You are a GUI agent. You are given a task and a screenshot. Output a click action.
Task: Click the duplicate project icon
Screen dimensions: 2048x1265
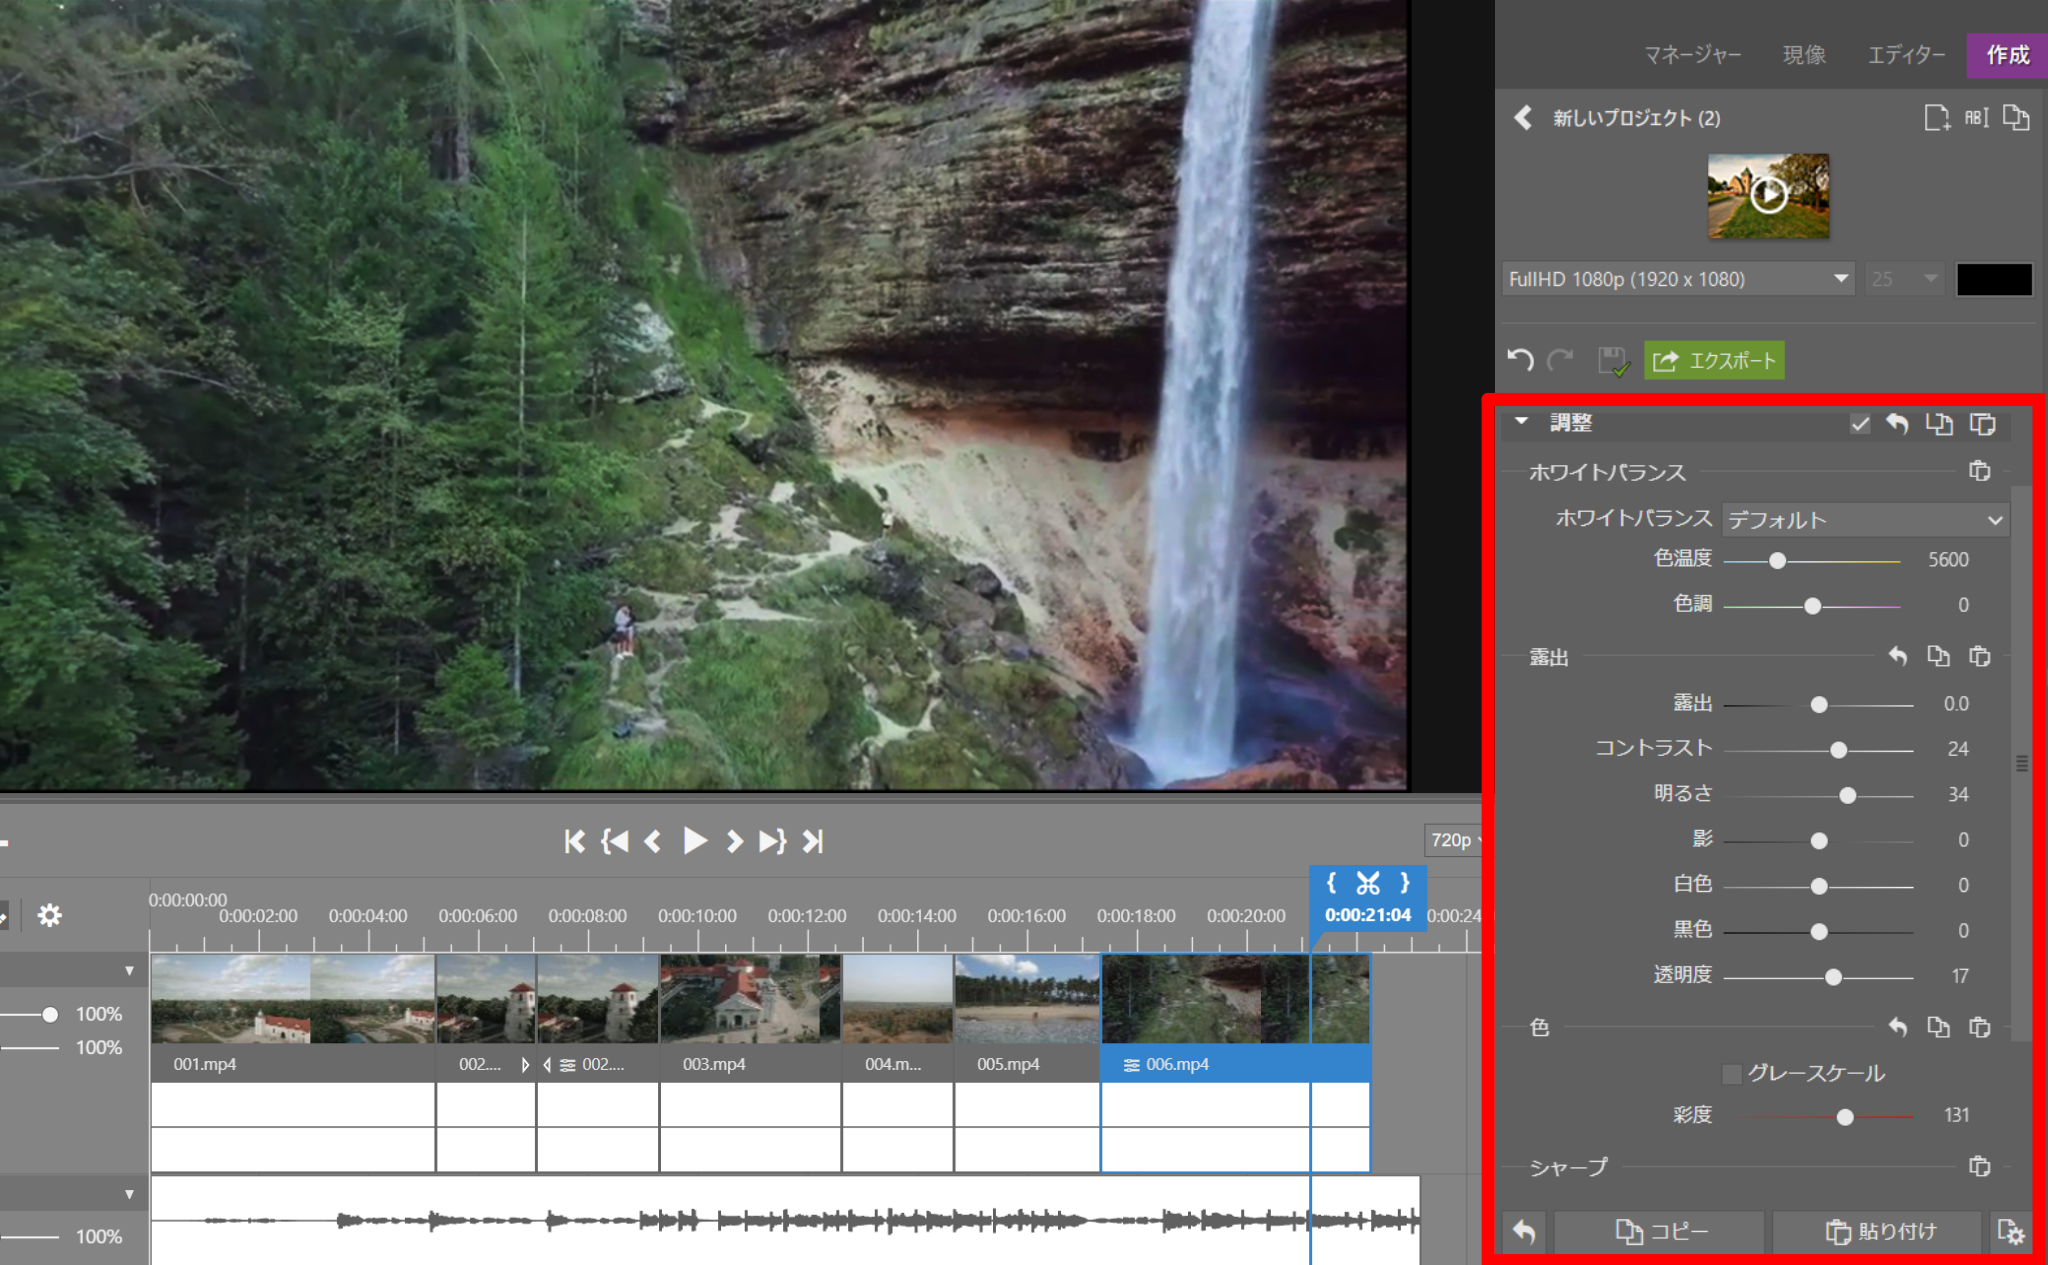point(2016,118)
